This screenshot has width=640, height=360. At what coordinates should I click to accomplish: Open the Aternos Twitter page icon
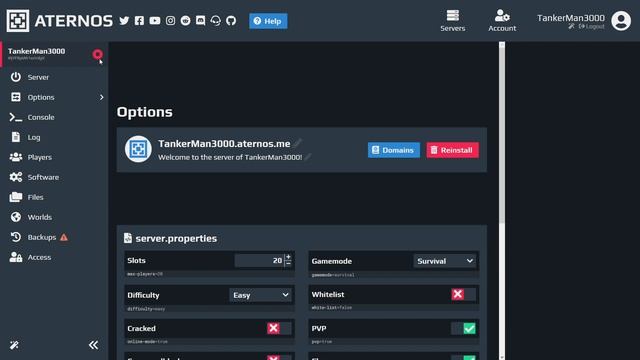pos(124,20)
